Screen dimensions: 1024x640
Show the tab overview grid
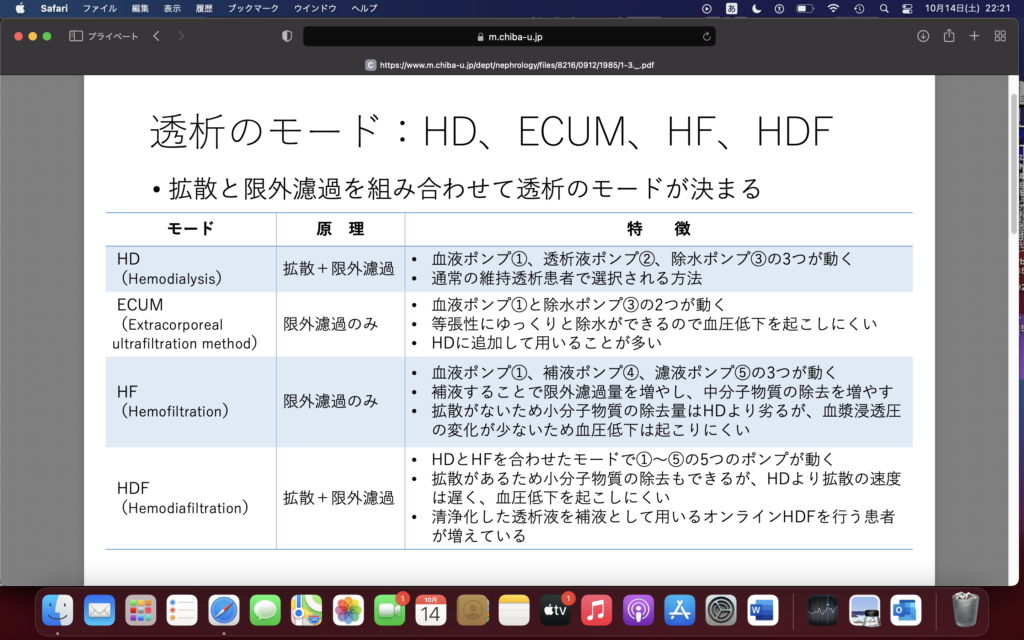pos(1000,36)
